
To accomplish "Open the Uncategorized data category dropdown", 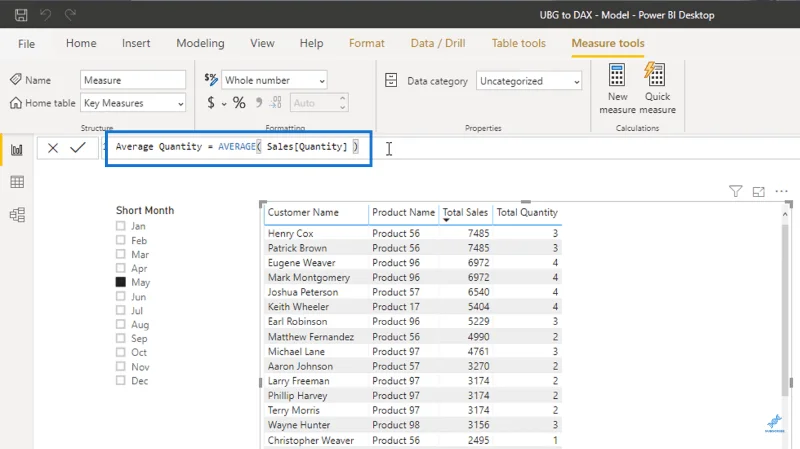I will coord(529,81).
